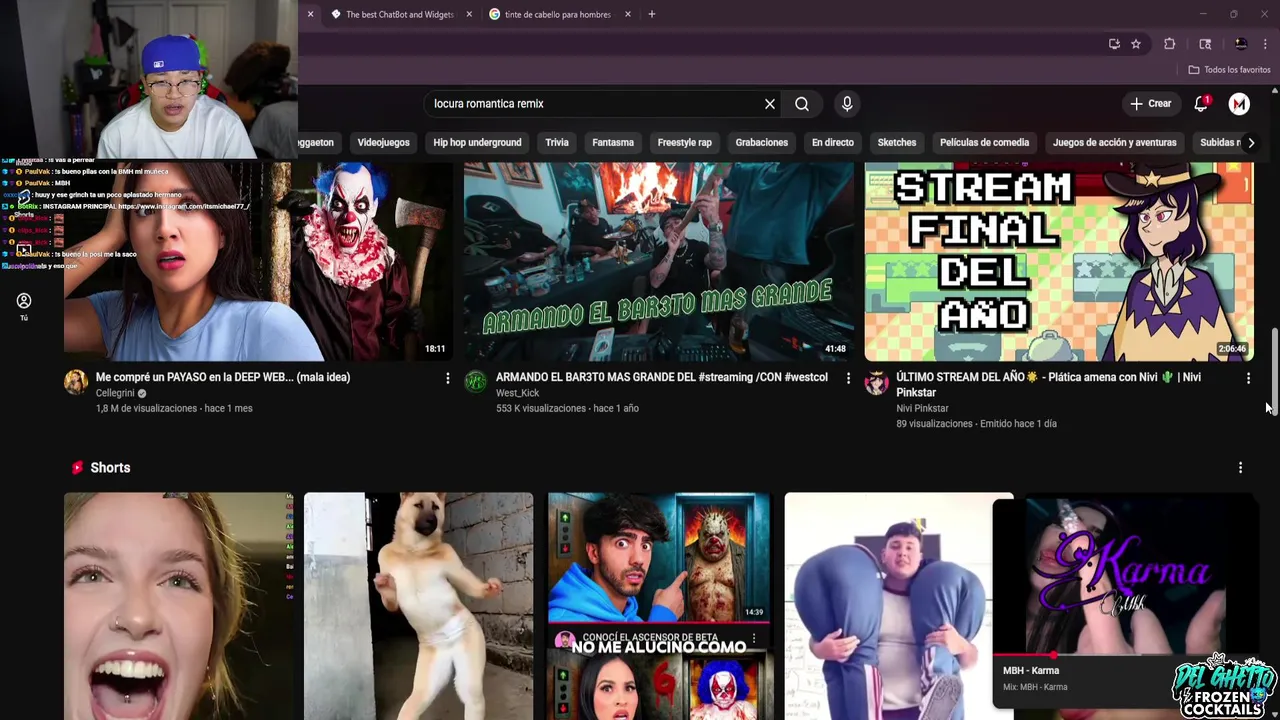Screen dimensions: 1280x720
Task: Close the 'tinte de cabello para hombres' tab
Action: pyautogui.click(x=628, y=14)
